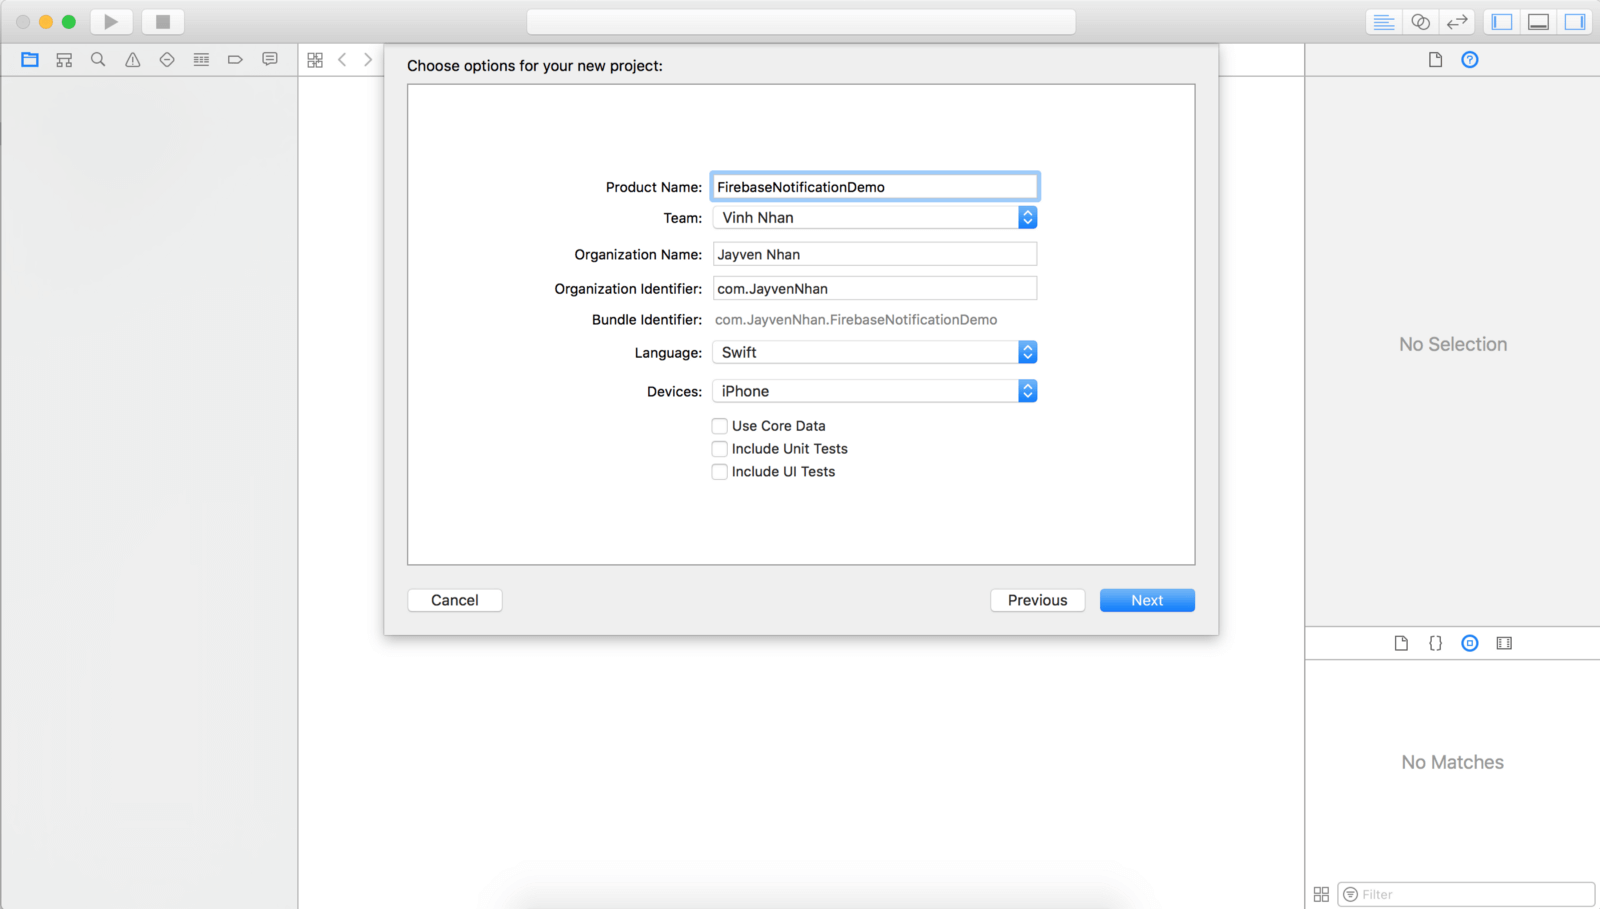Click the Product Name text field
Image resolution: width=1600 pixels, height=909 pixels.
(x=875, y=187)
